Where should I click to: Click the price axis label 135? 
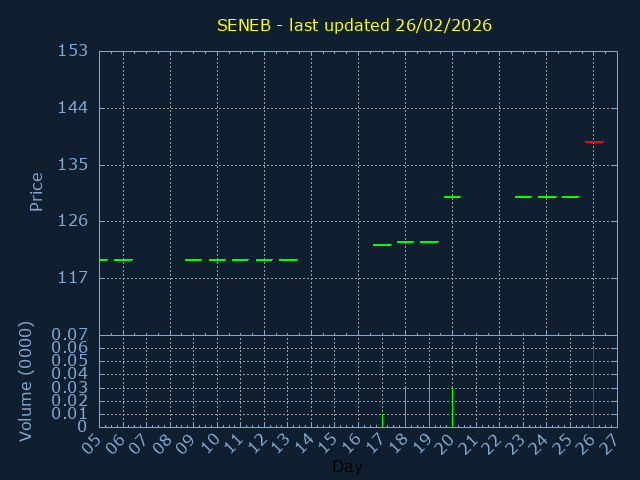(x=73, y=165)
